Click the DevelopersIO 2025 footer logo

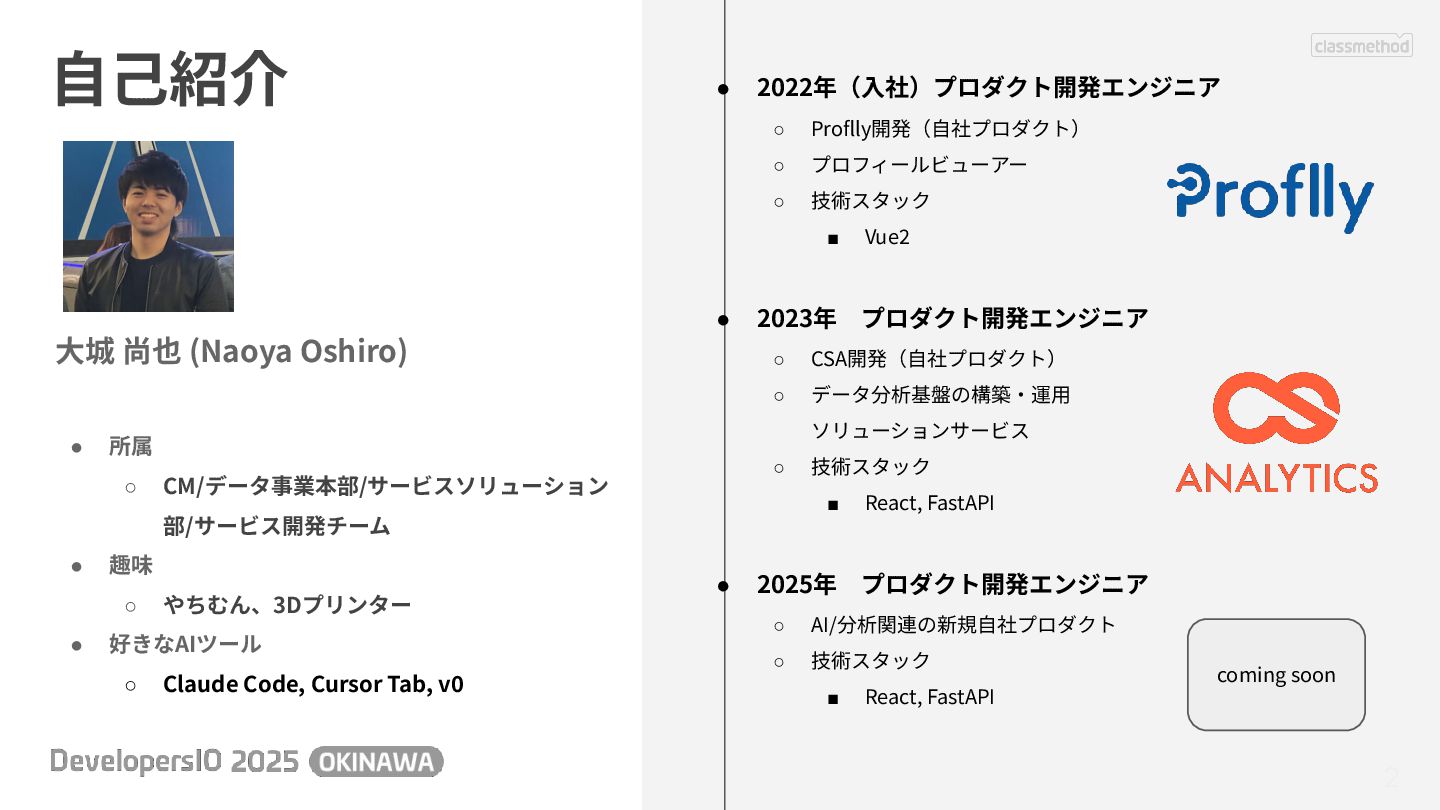(175, 762)
